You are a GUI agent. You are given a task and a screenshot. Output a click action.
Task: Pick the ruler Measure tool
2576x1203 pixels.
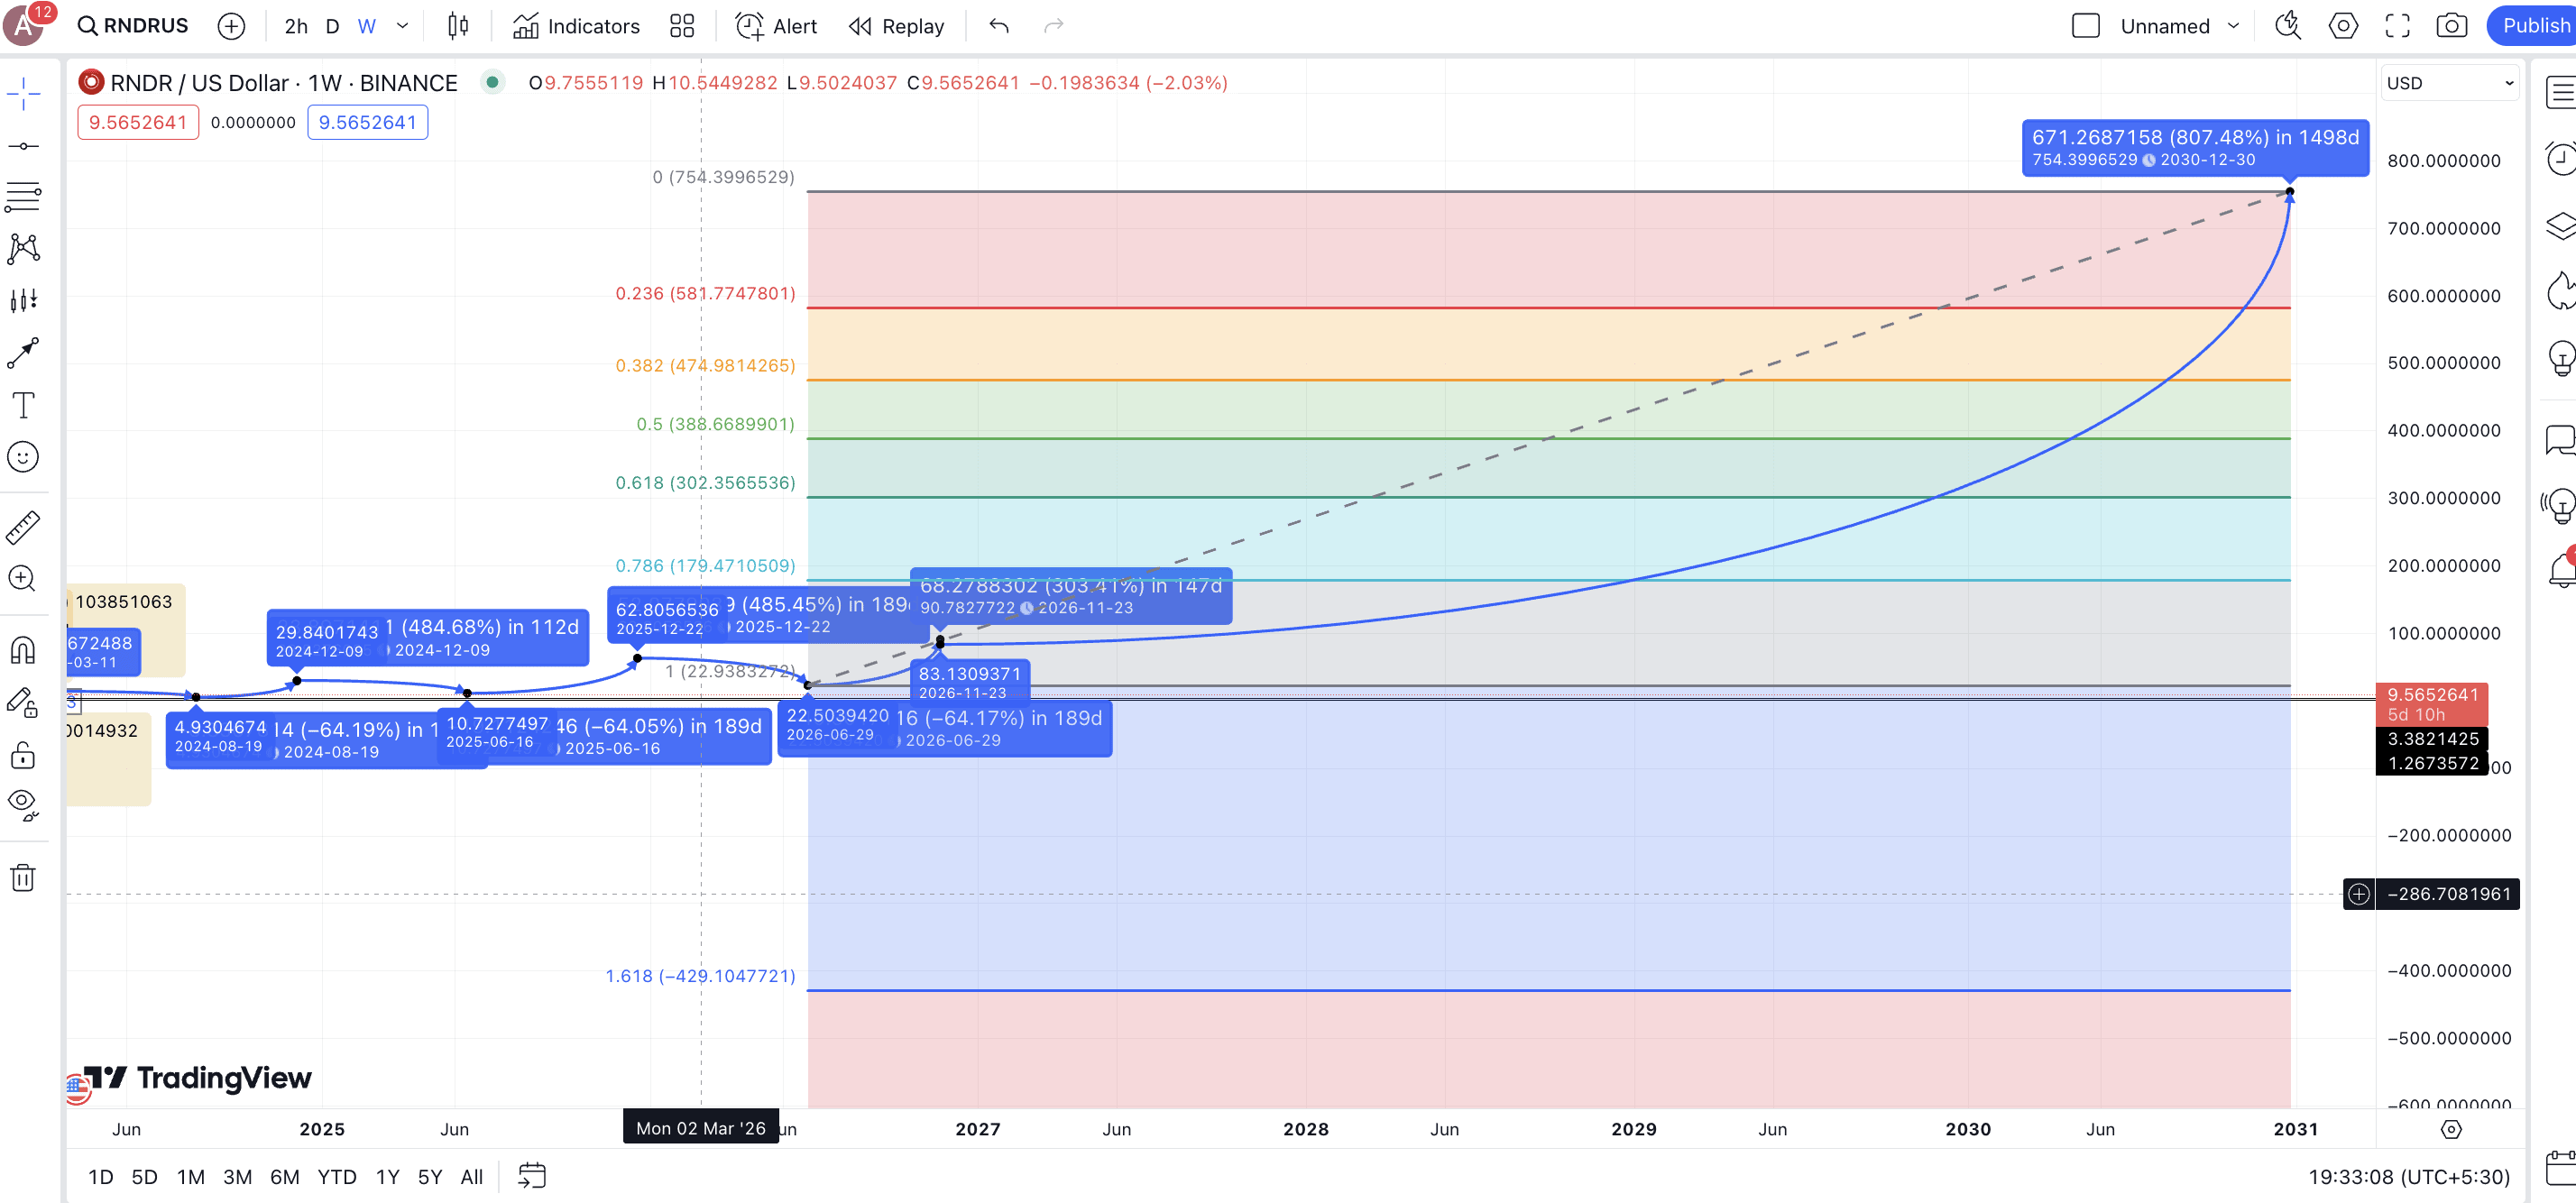click(x=23, y=527)
